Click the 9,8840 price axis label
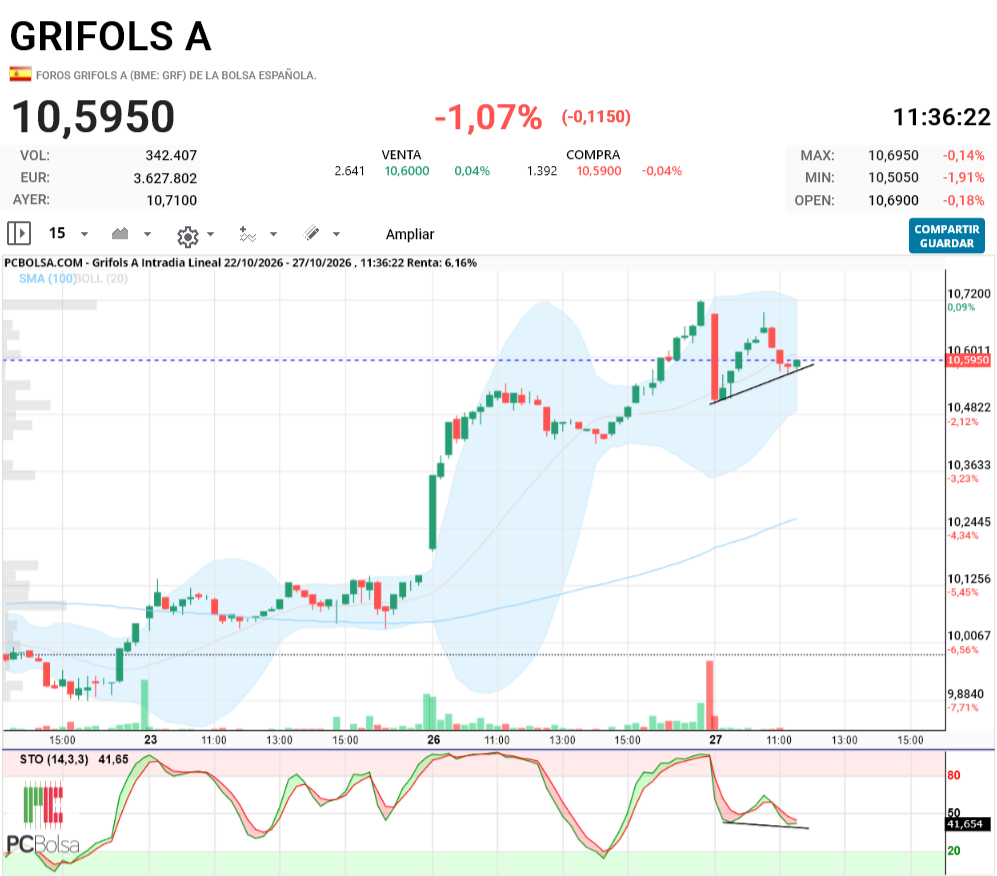997x876 pixels. [966, 694]
